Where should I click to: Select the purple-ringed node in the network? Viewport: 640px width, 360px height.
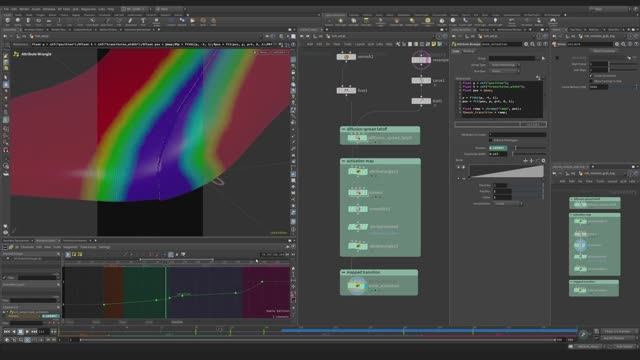click(x=421, y=60)
